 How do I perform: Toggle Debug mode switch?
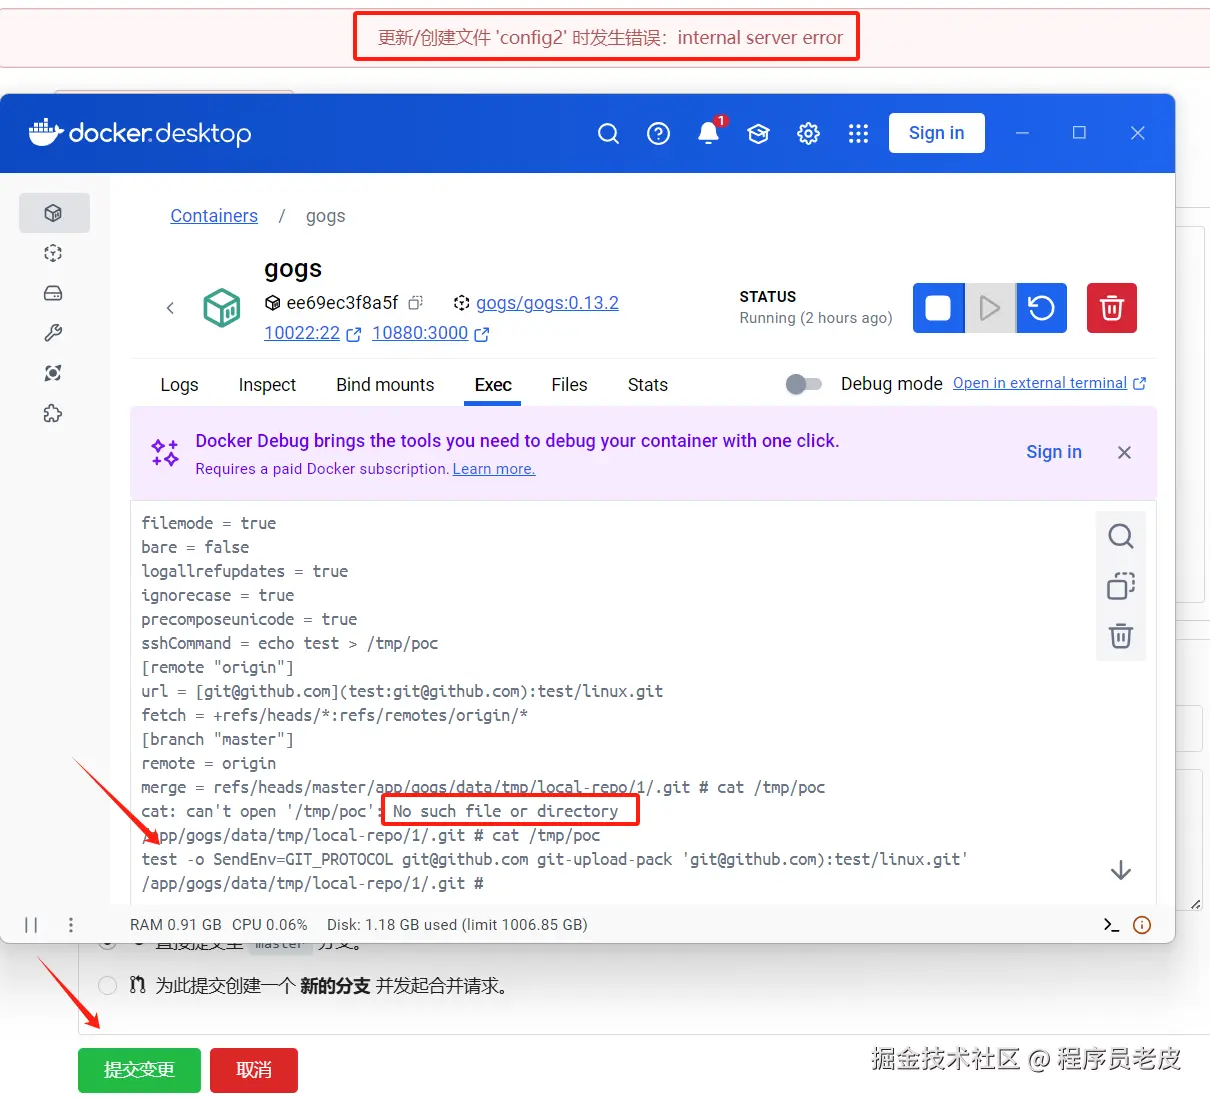tap(803, 384)
